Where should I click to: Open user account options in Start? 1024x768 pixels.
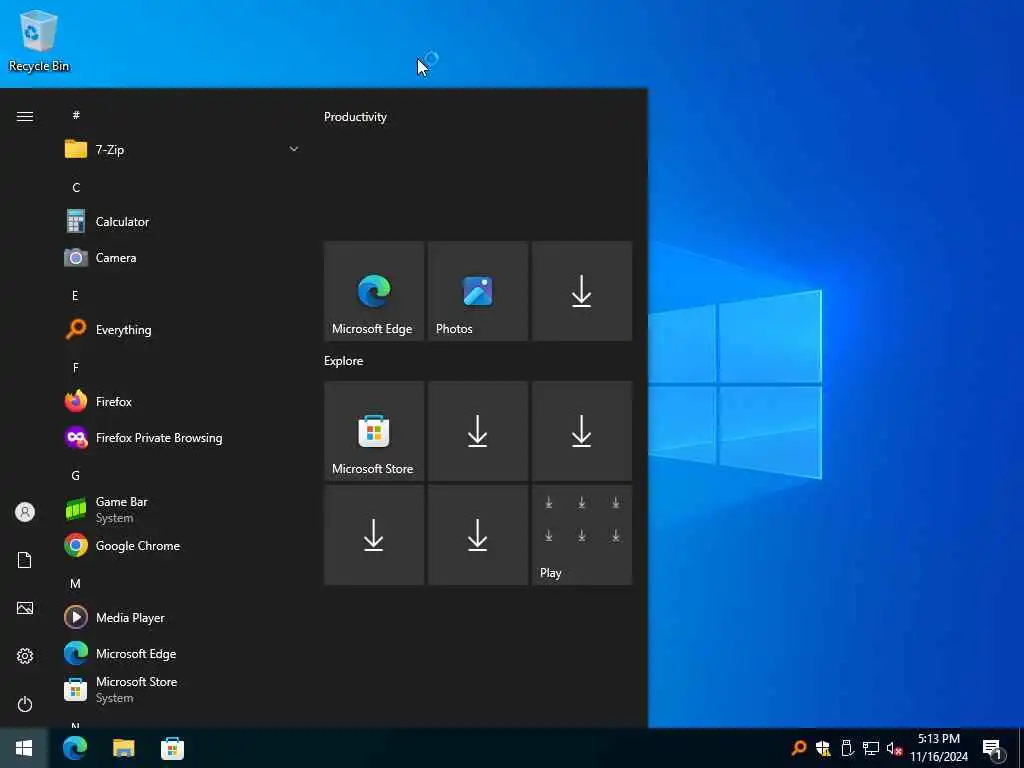(x=25, y=512)
